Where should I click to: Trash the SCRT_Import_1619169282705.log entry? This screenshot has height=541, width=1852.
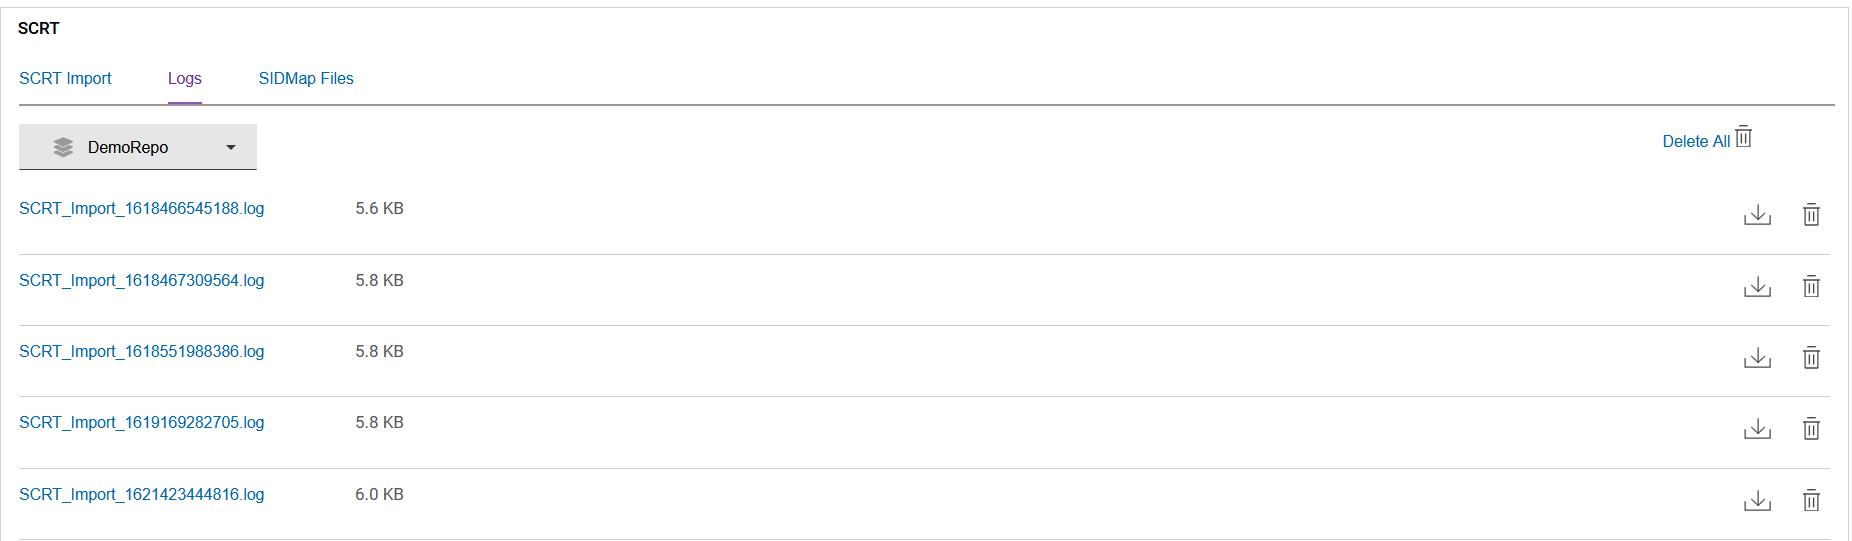coord(1811,429)
